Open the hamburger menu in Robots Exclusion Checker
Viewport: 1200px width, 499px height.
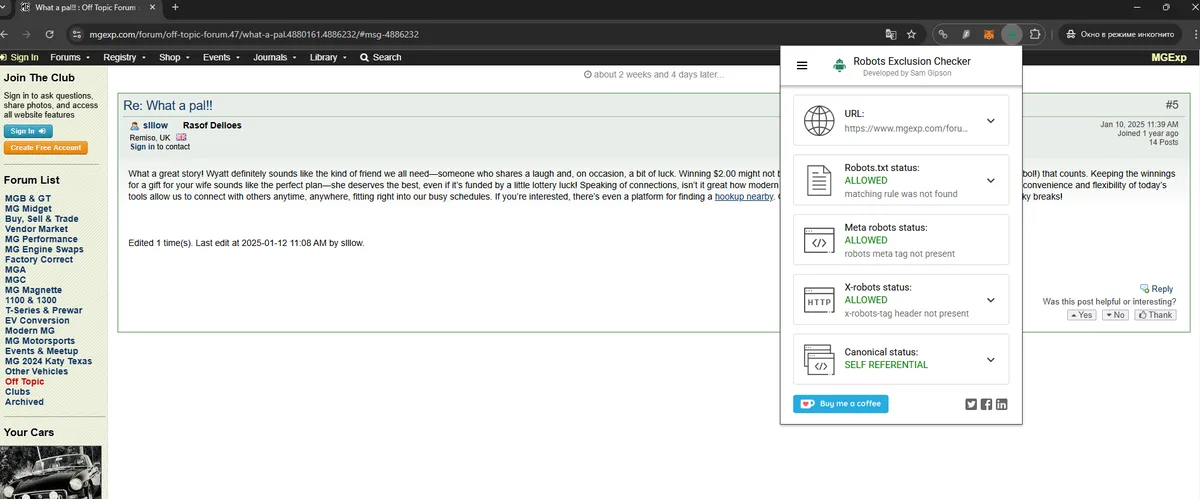(x=802, y=66)
